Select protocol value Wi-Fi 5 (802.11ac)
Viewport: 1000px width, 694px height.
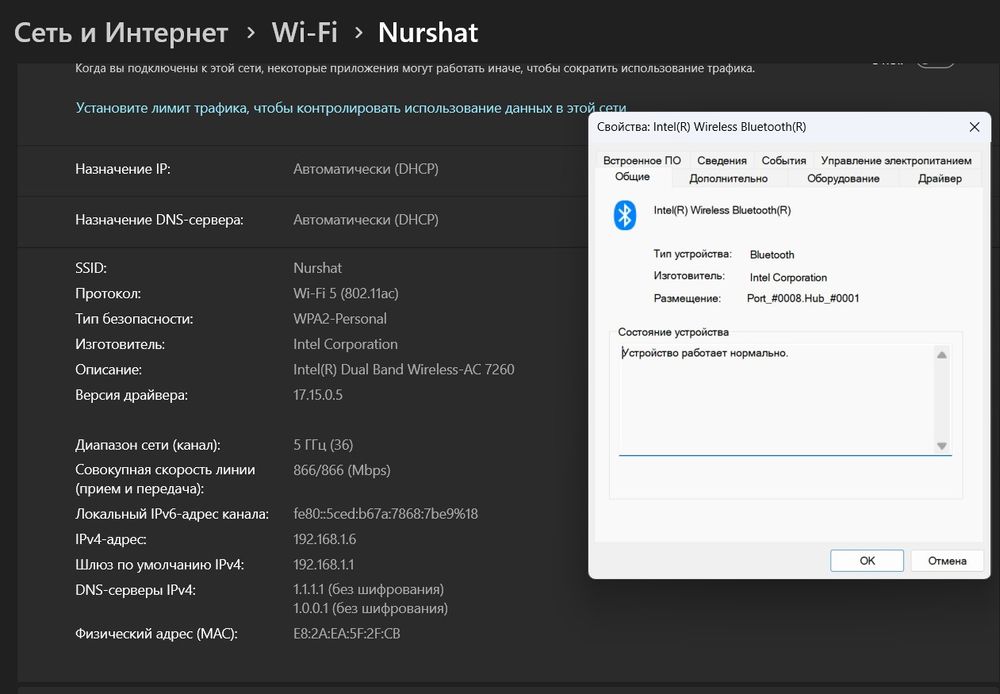(x=346, y=293)
